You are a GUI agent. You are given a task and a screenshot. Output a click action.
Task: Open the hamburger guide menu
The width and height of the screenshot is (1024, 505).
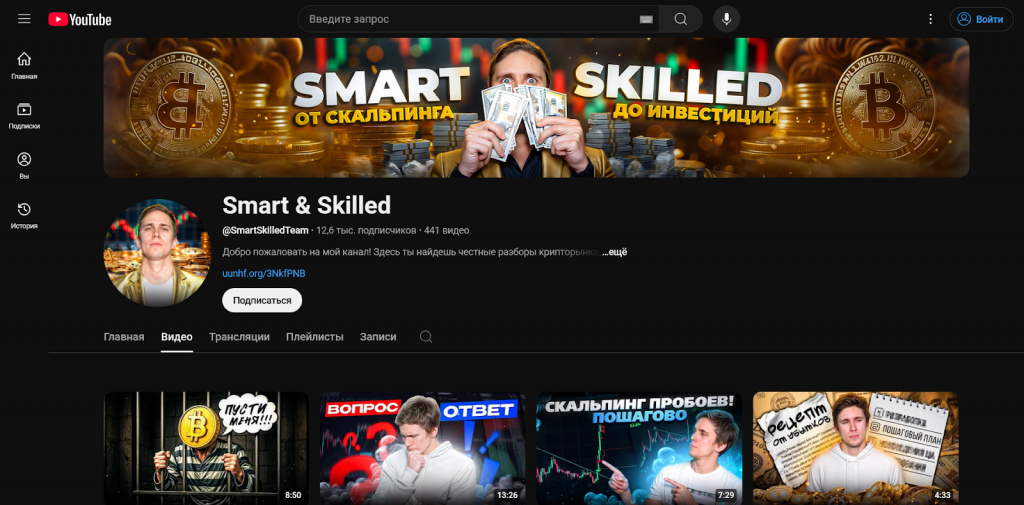[24, 19]
